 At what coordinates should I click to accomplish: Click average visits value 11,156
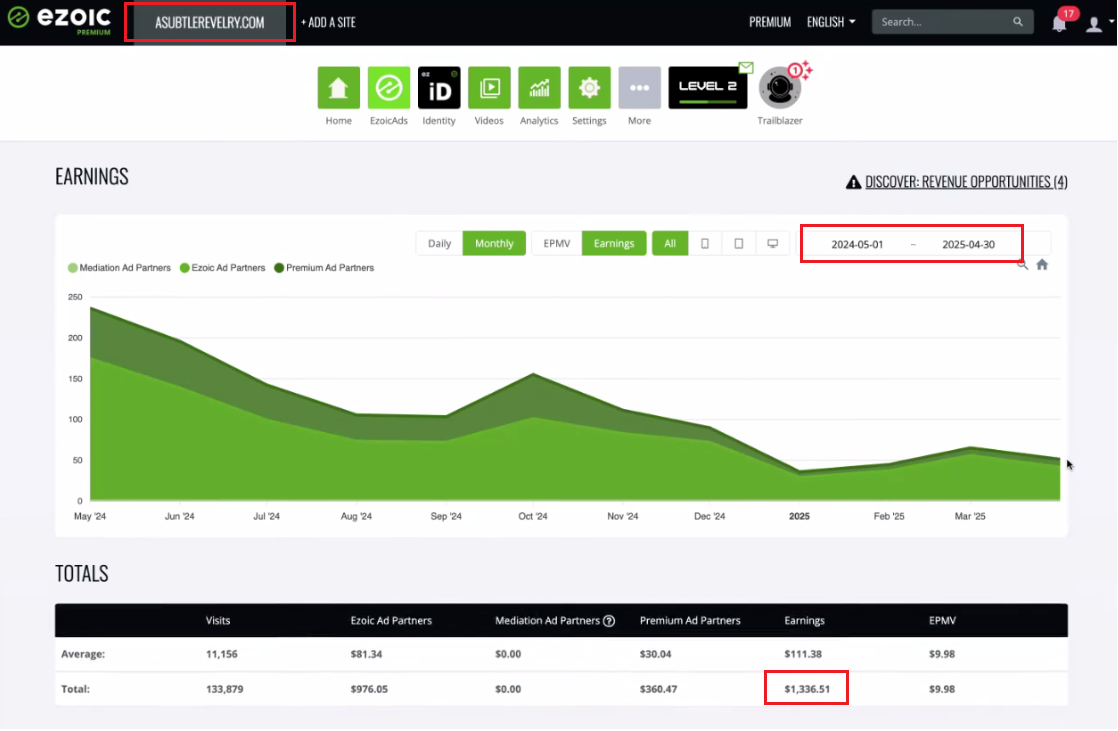coord(222,654)
